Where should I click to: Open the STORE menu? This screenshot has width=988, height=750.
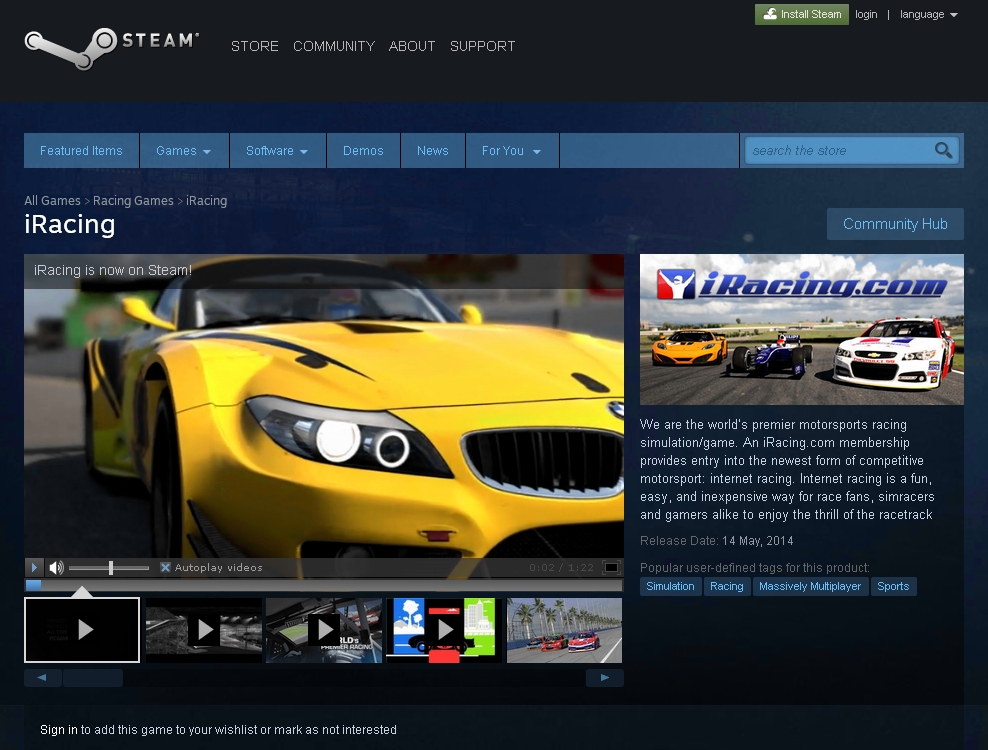(255, 46)
